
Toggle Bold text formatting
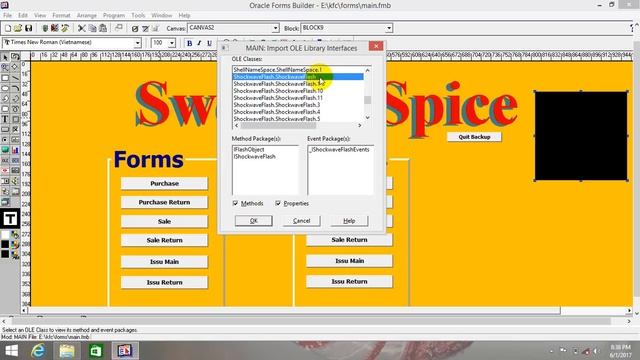[189, 43]
